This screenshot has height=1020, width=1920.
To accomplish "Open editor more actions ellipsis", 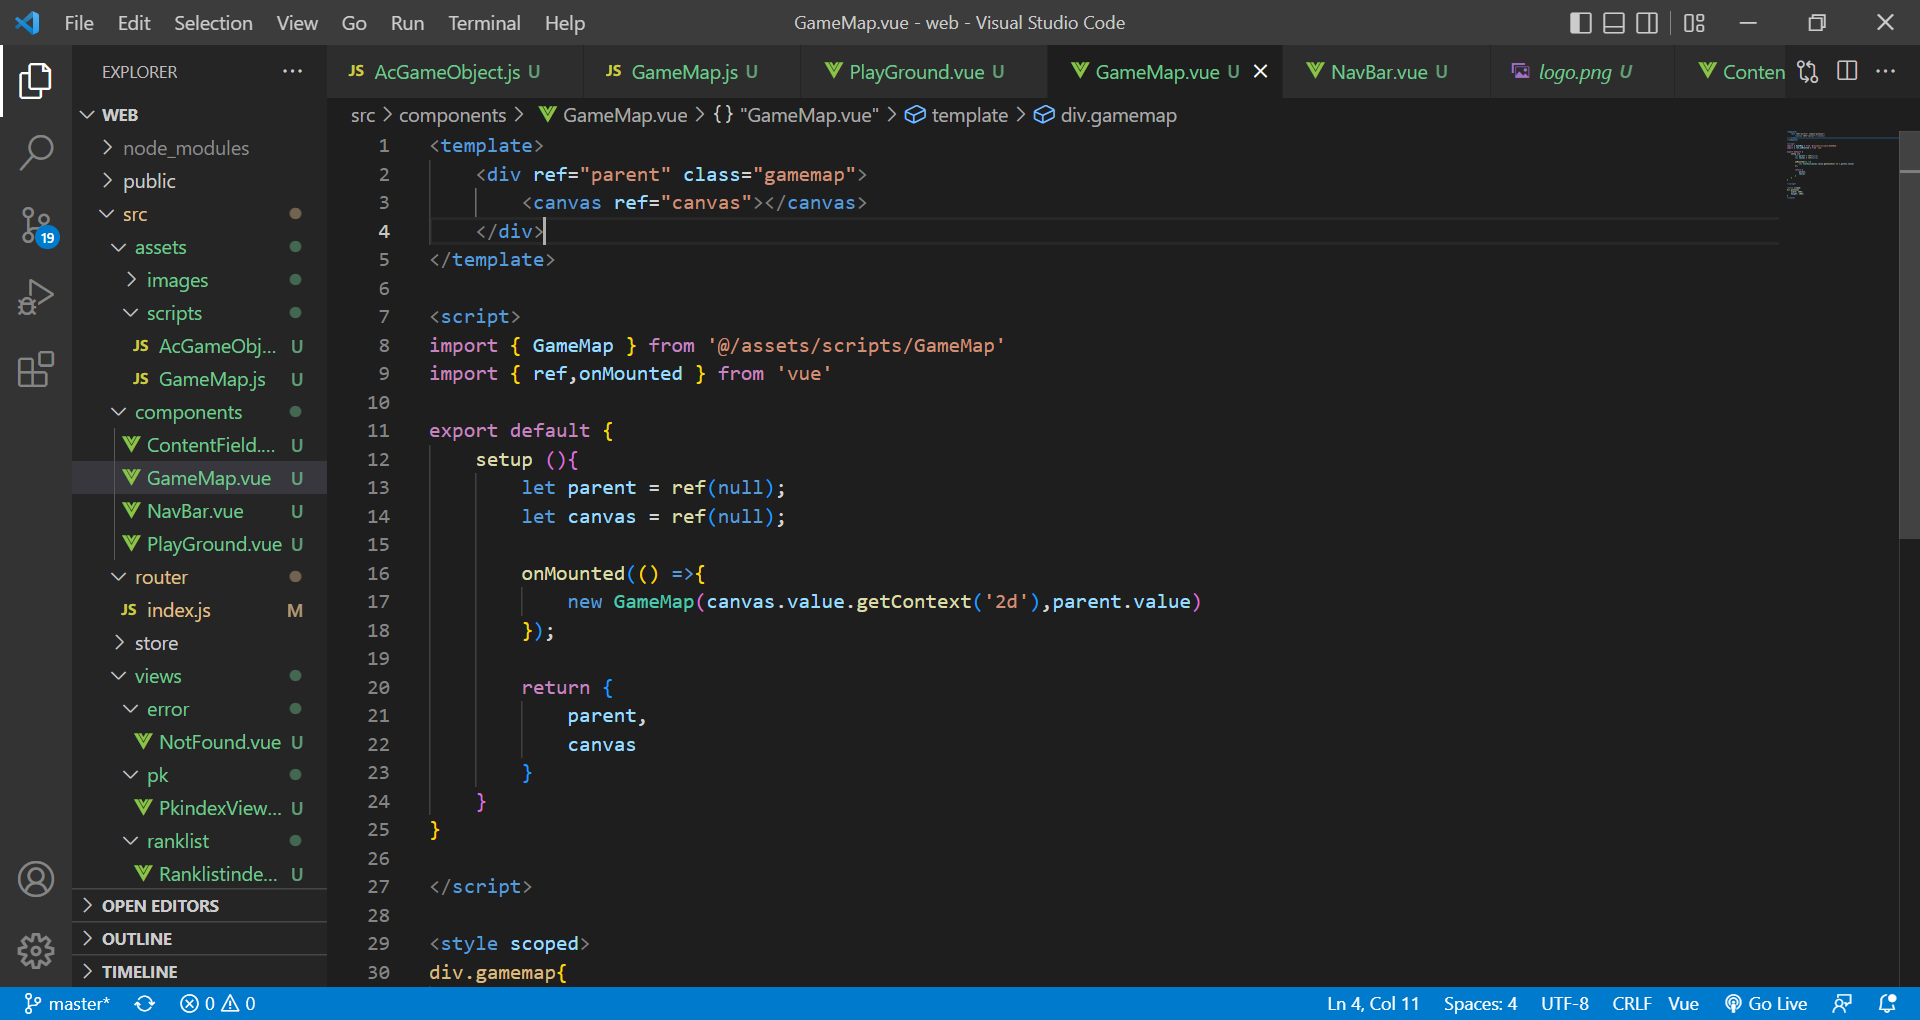I will click(x=1885, y=71).
